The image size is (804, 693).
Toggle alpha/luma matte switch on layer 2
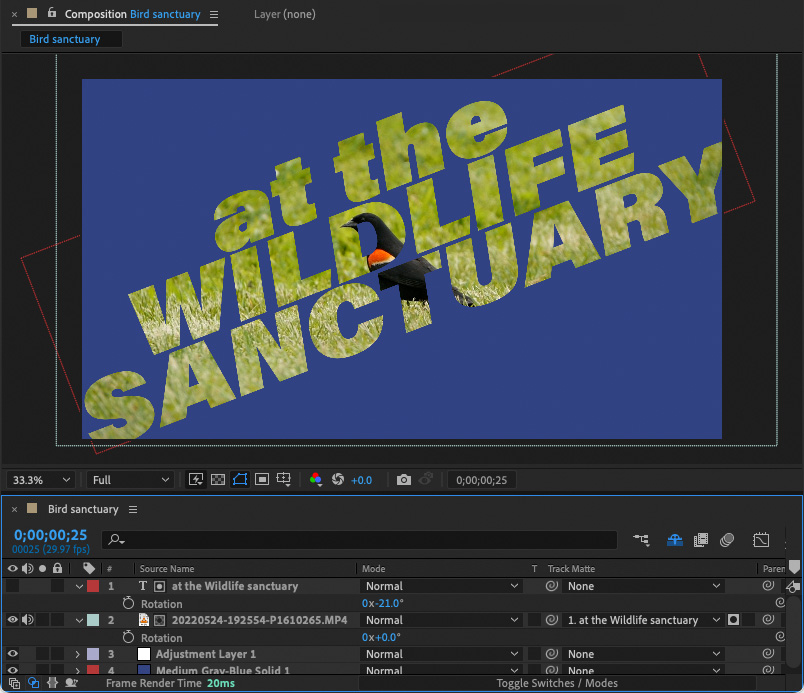(x=734, y=620)
